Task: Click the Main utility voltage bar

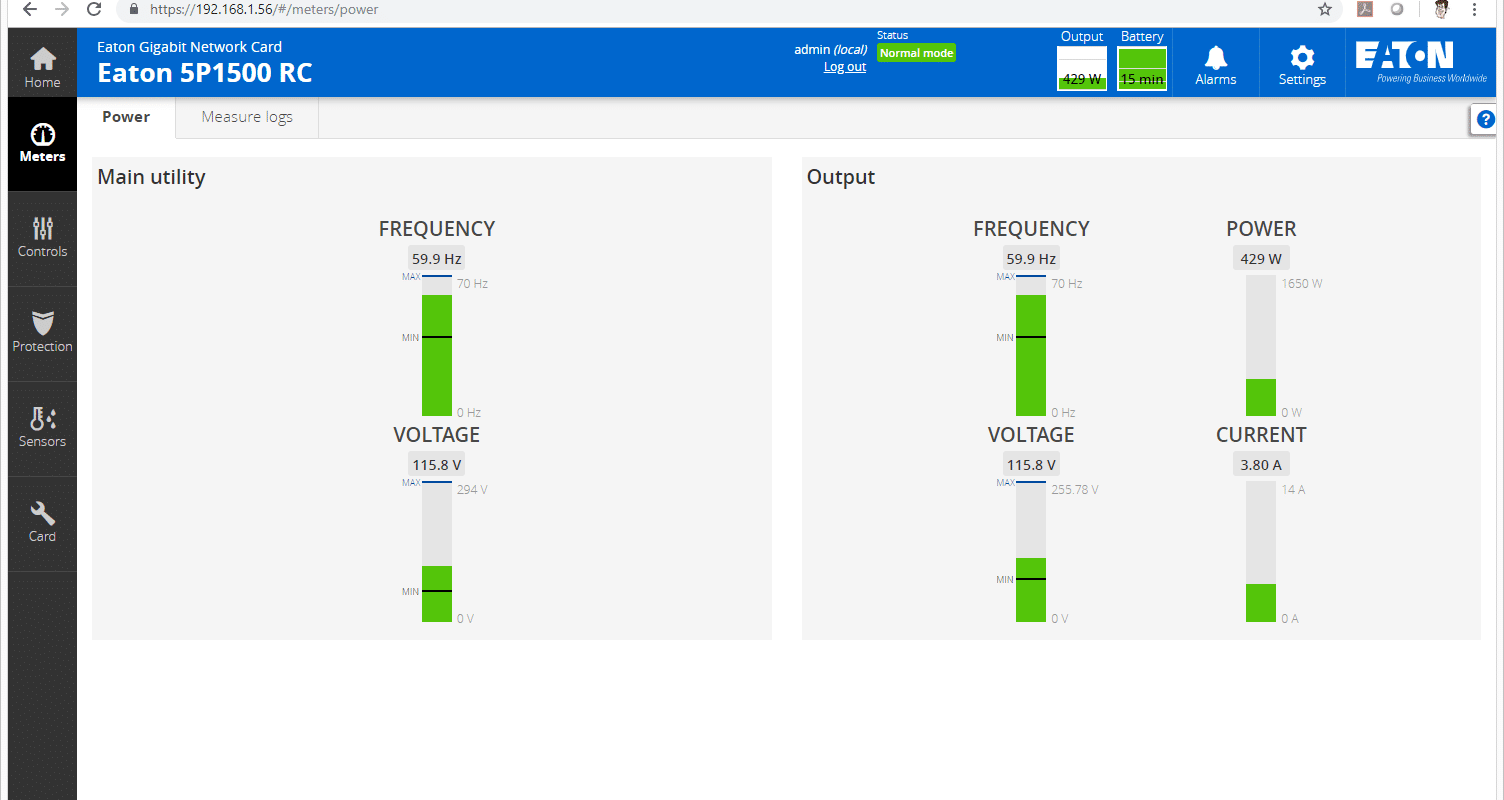Action: [x=437, y=552]
